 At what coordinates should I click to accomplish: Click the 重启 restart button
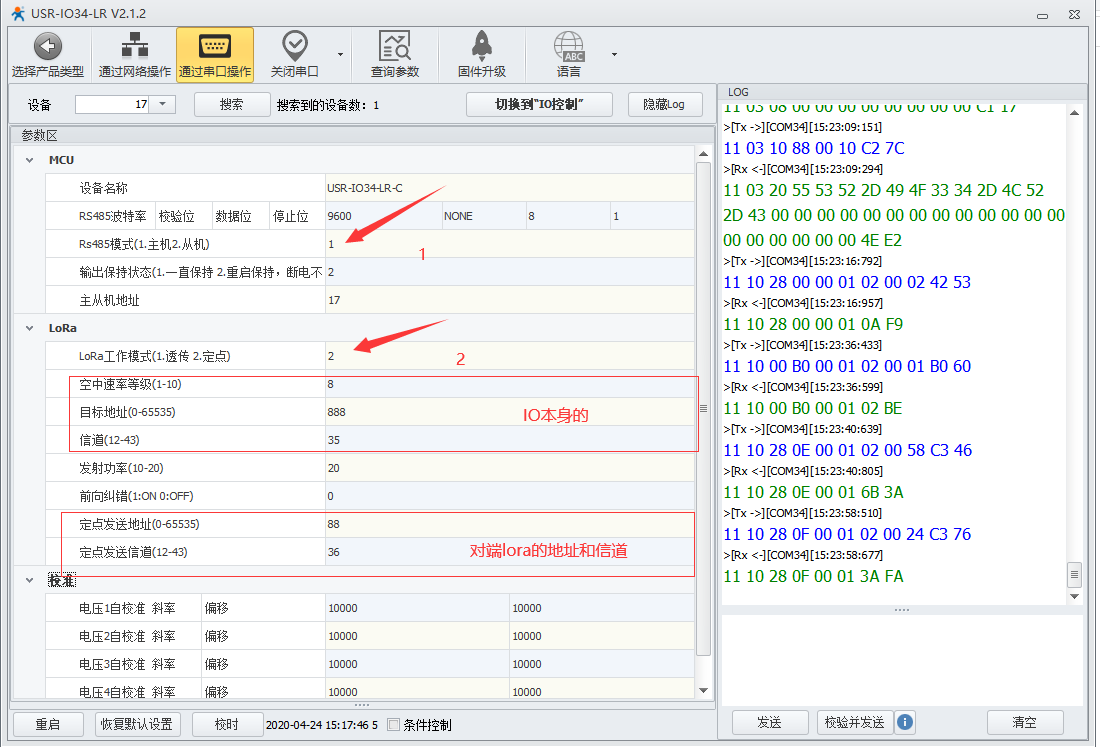pyautogui.click(x=48, y=725)
